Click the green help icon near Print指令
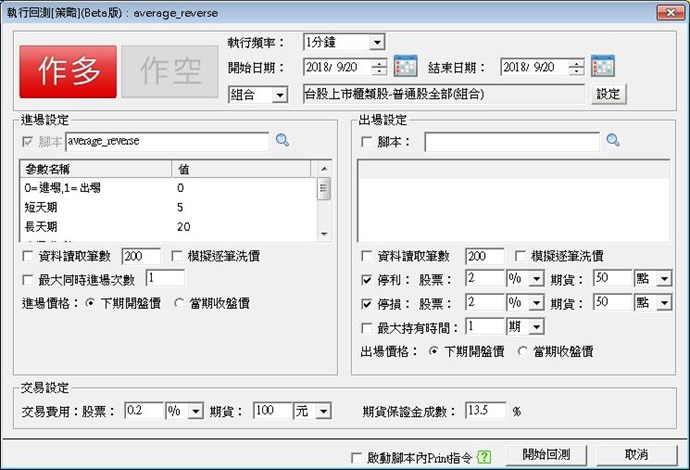This screenshot has width=690, height=470. 485,456
